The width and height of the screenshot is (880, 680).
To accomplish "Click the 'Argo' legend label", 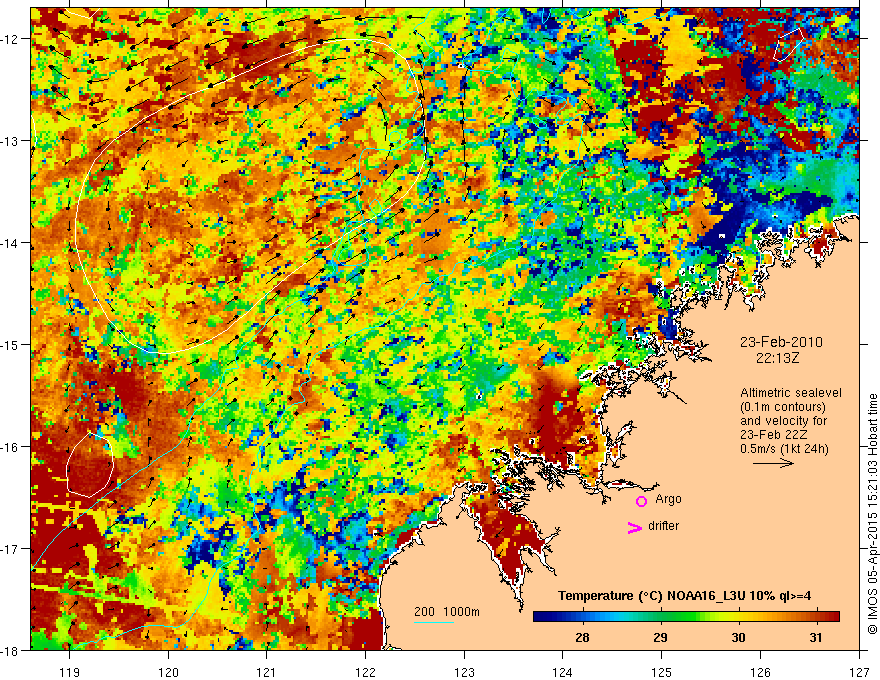I will coord(668,499).
